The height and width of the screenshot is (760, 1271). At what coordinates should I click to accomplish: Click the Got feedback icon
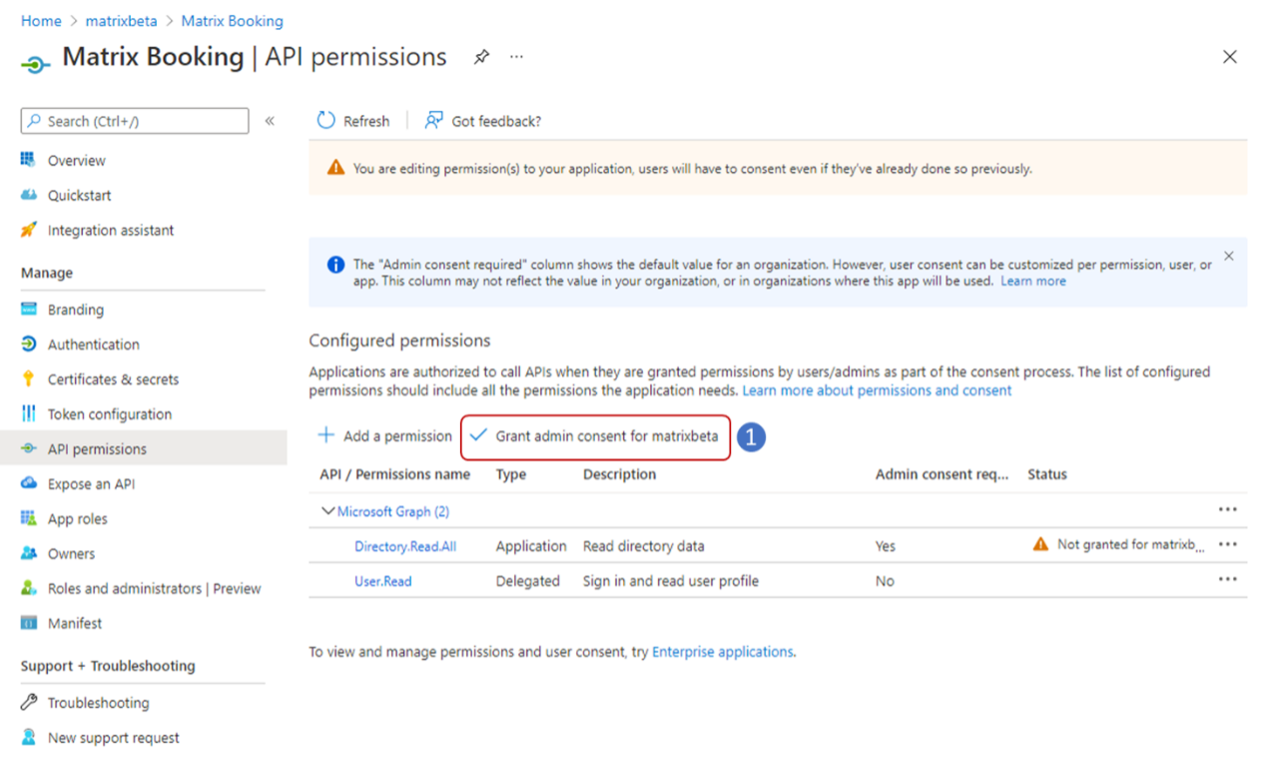[x=434, y=121]
